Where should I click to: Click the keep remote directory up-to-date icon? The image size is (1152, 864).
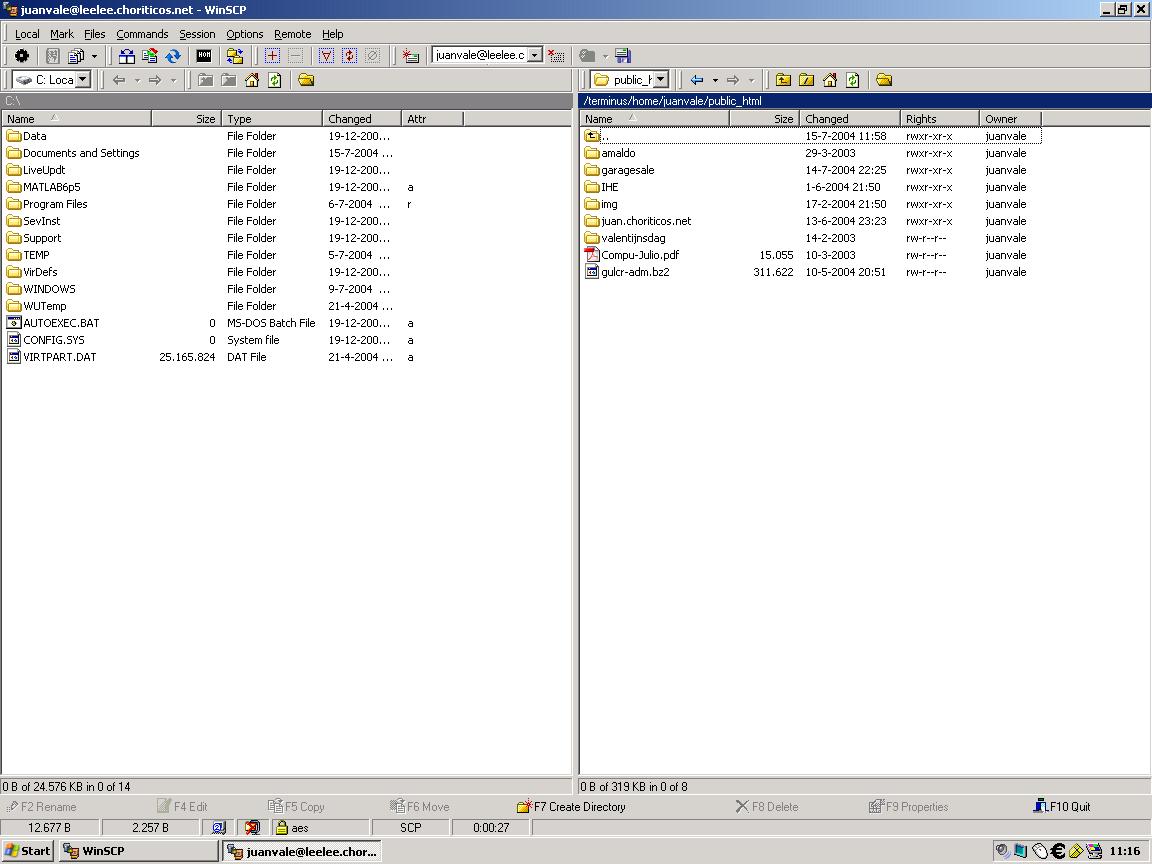[150, 56]
